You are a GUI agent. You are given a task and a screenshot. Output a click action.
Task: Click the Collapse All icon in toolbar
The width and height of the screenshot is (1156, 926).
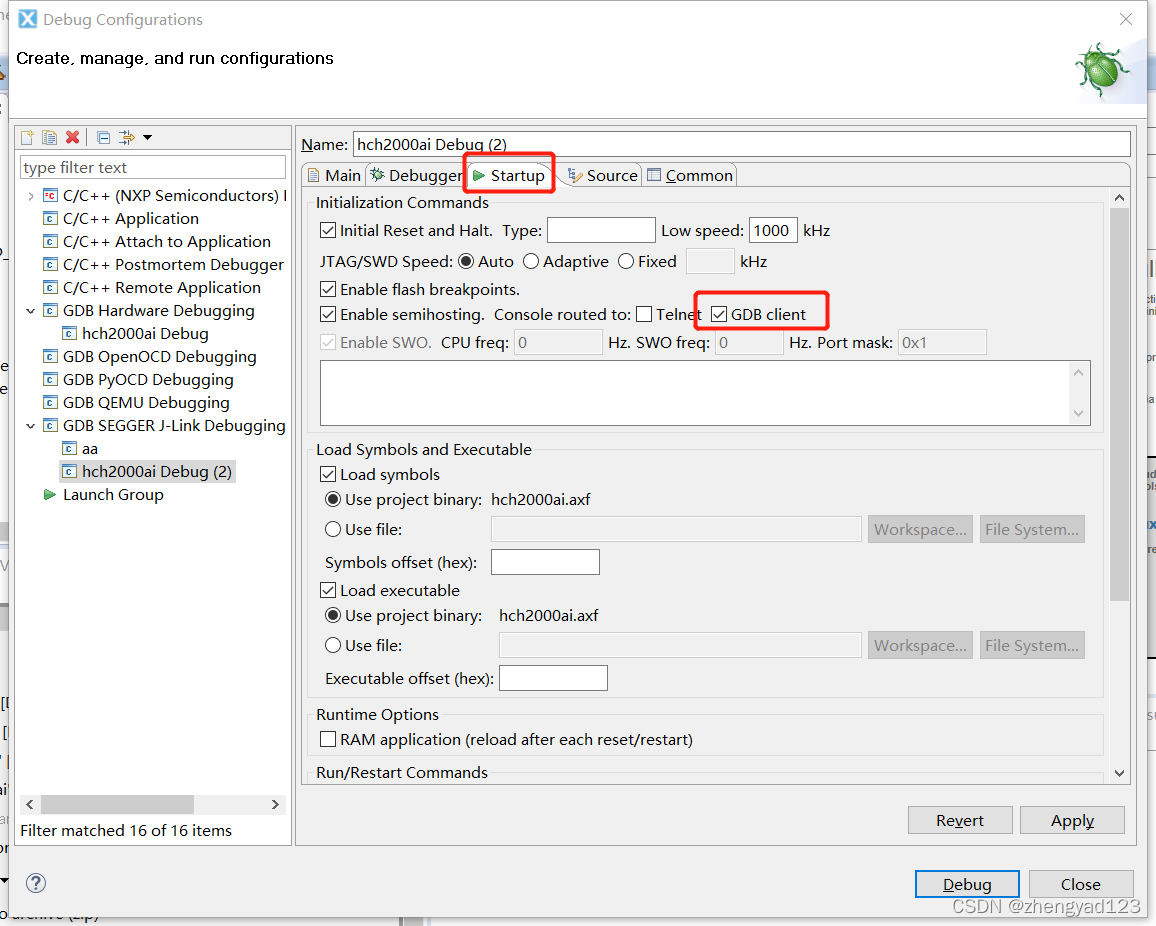[x=103, y=137]
